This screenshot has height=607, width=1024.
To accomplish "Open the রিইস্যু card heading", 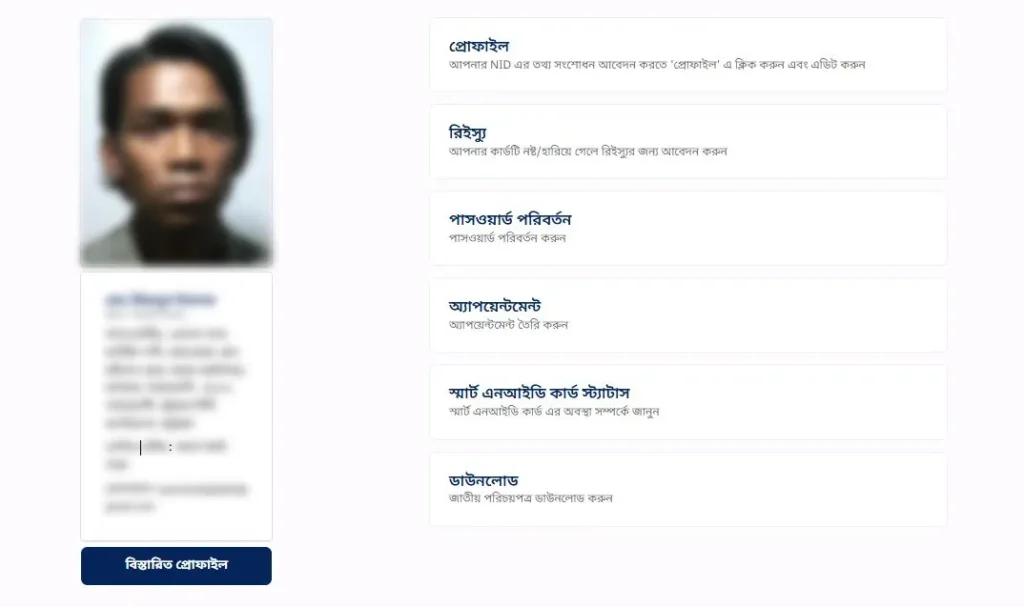I will tap(468, 133).
